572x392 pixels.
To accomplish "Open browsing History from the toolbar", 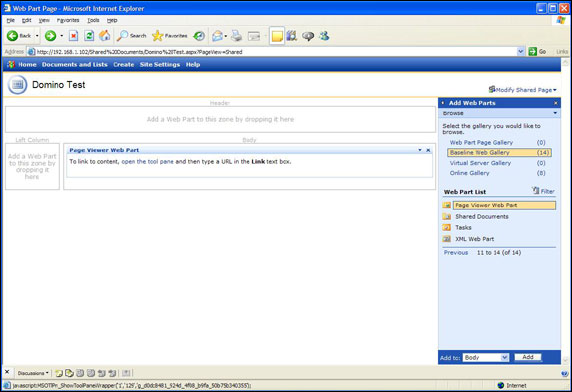I will point(199,36).
